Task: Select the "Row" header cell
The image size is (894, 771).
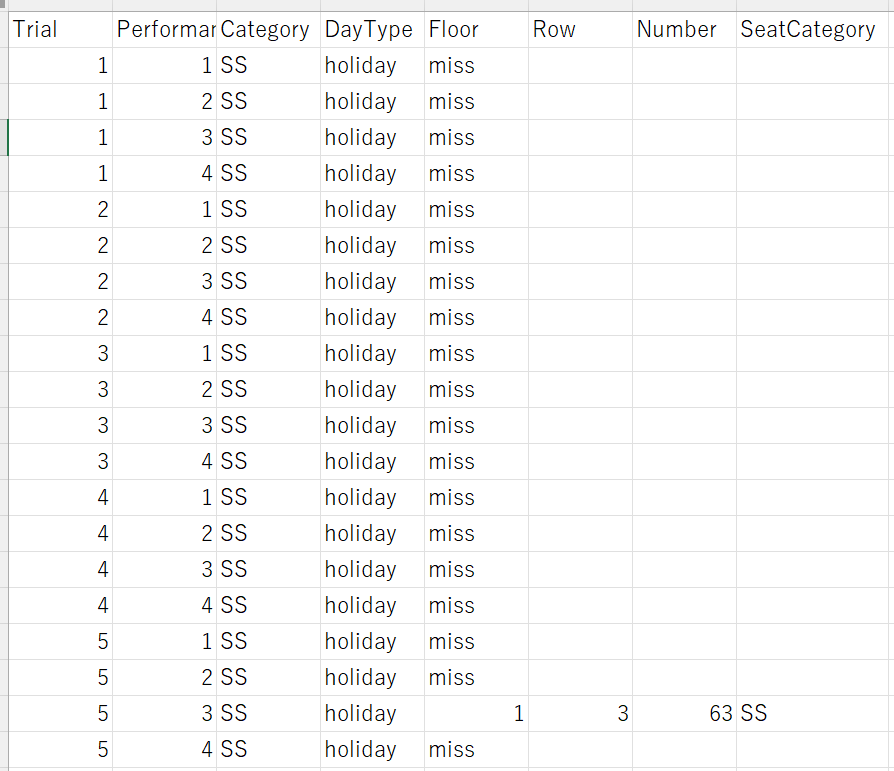Action: 580,30
